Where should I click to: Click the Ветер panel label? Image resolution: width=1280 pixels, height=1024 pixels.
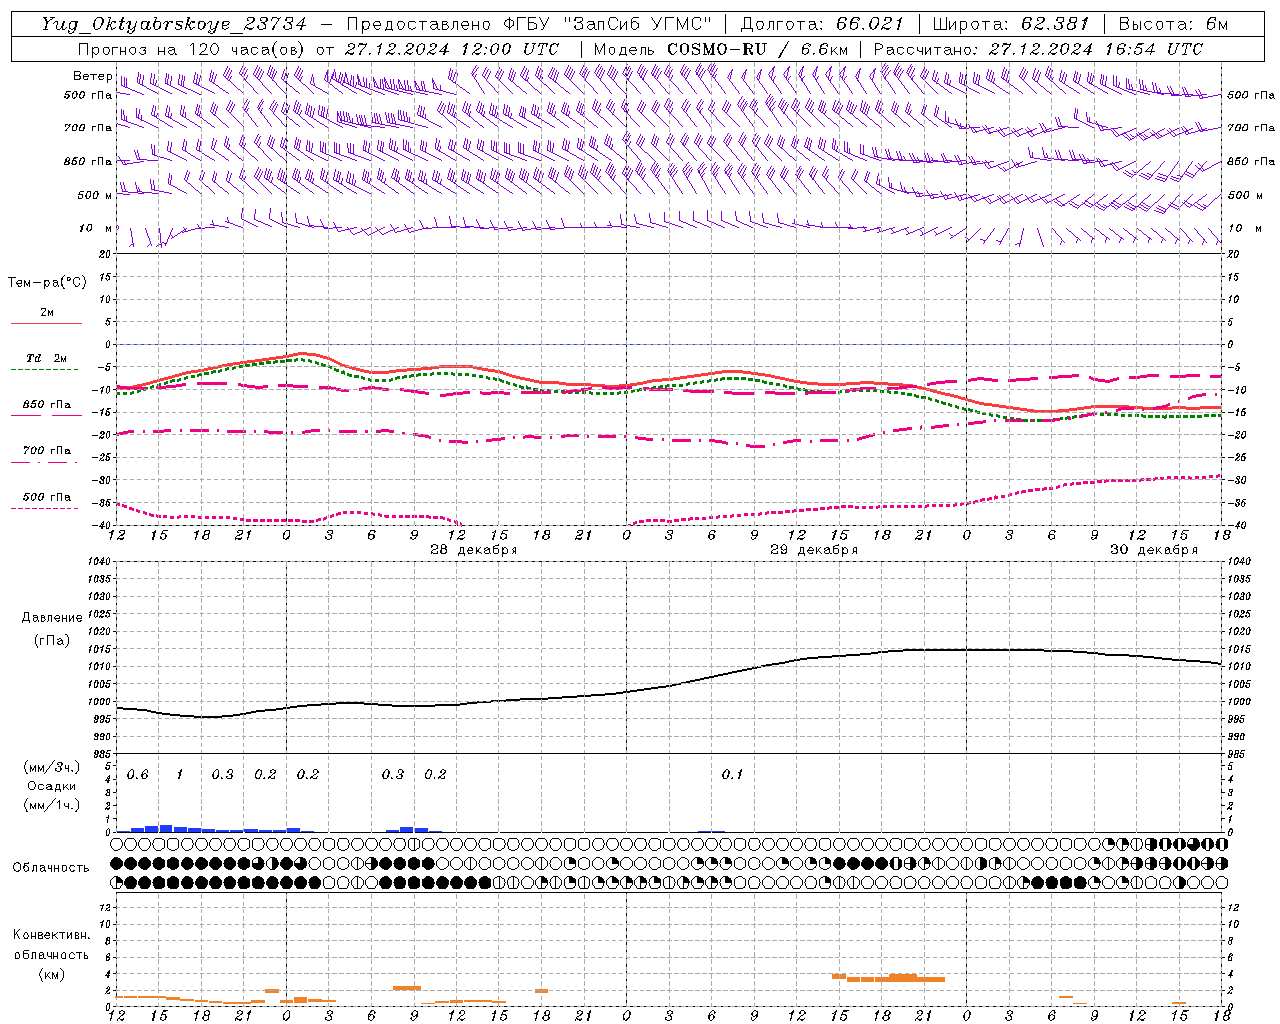(x=92, y=76)
